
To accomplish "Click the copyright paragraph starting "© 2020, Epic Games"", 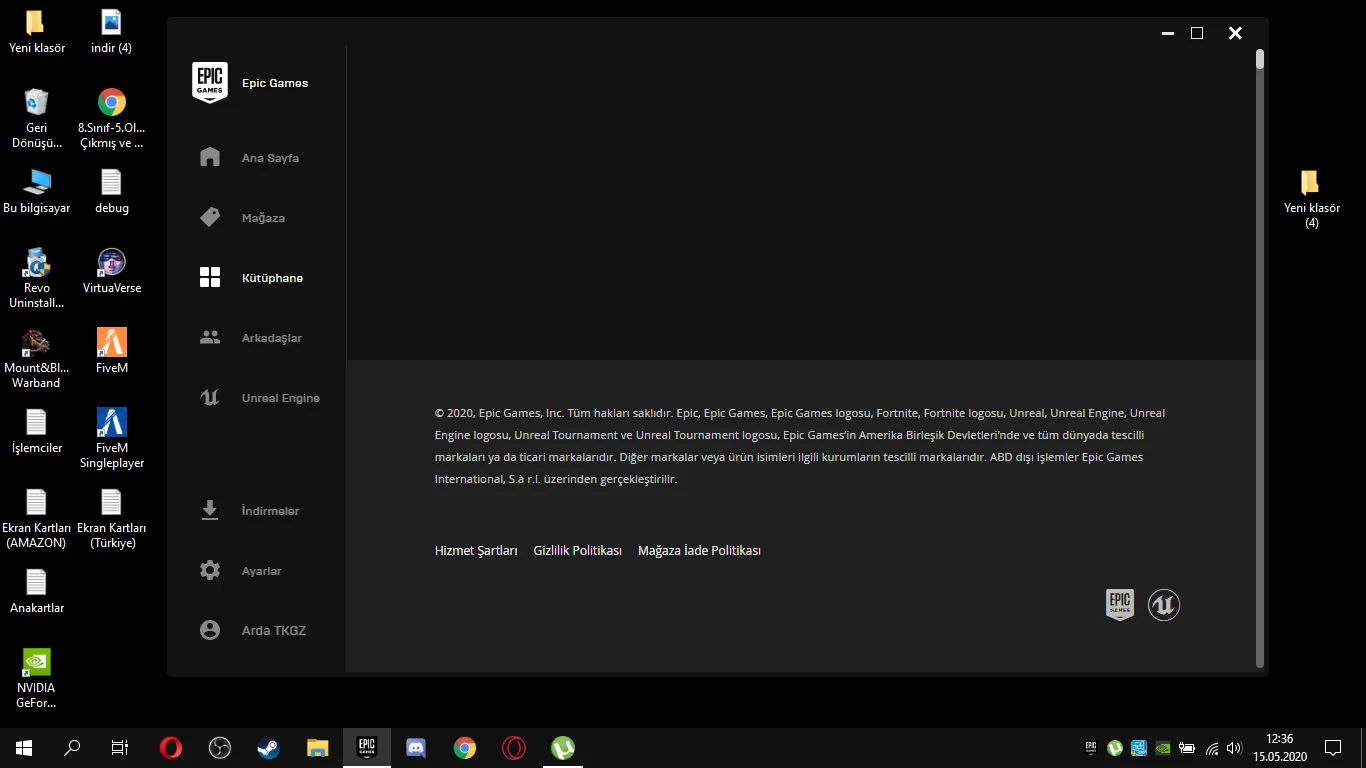I will pyautogui.click(x=801, y=446).
